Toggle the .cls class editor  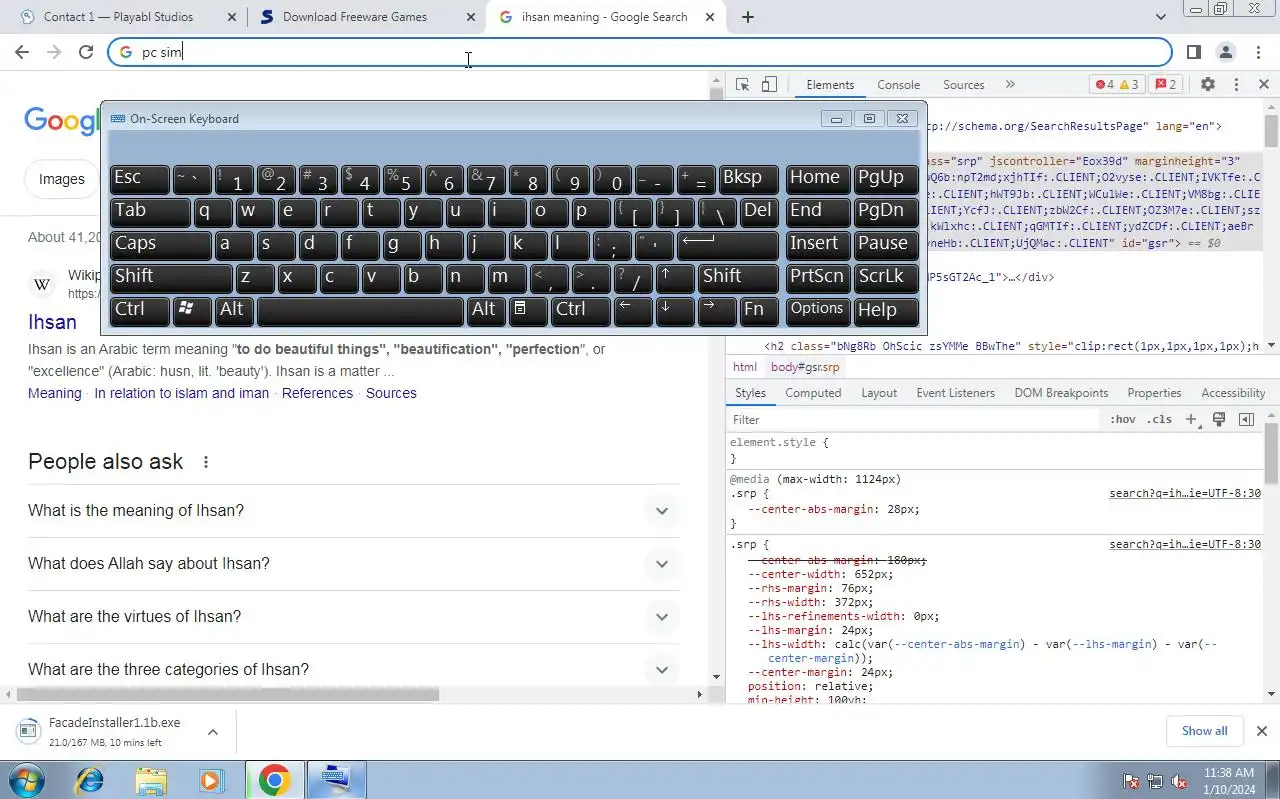tap(1160, 420)
